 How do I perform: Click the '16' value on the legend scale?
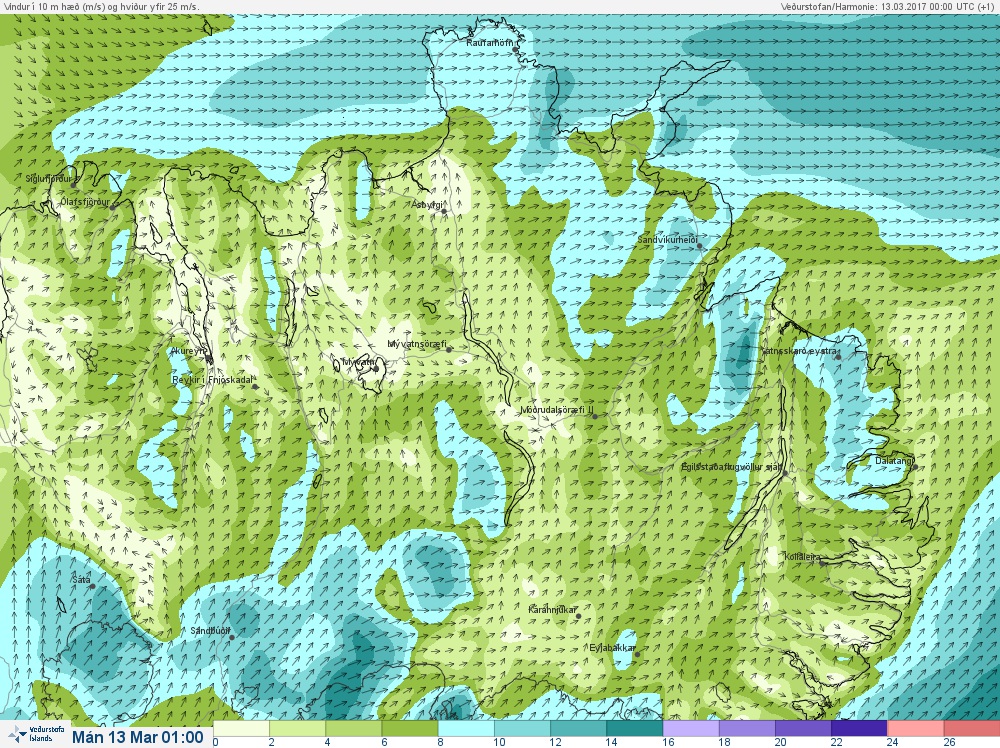click(668, 742)
